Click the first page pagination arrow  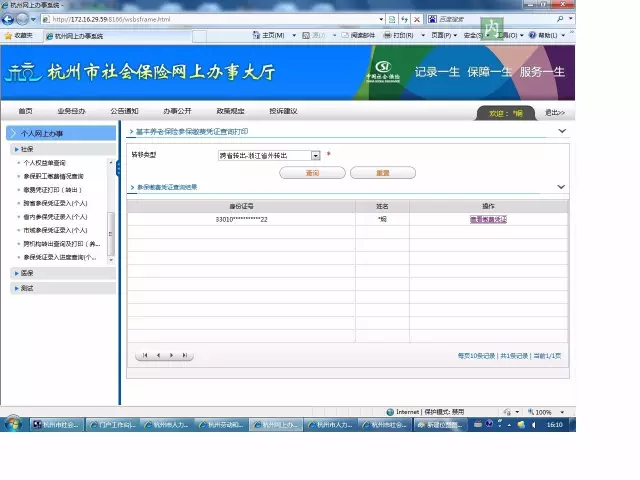coord(145,355)
